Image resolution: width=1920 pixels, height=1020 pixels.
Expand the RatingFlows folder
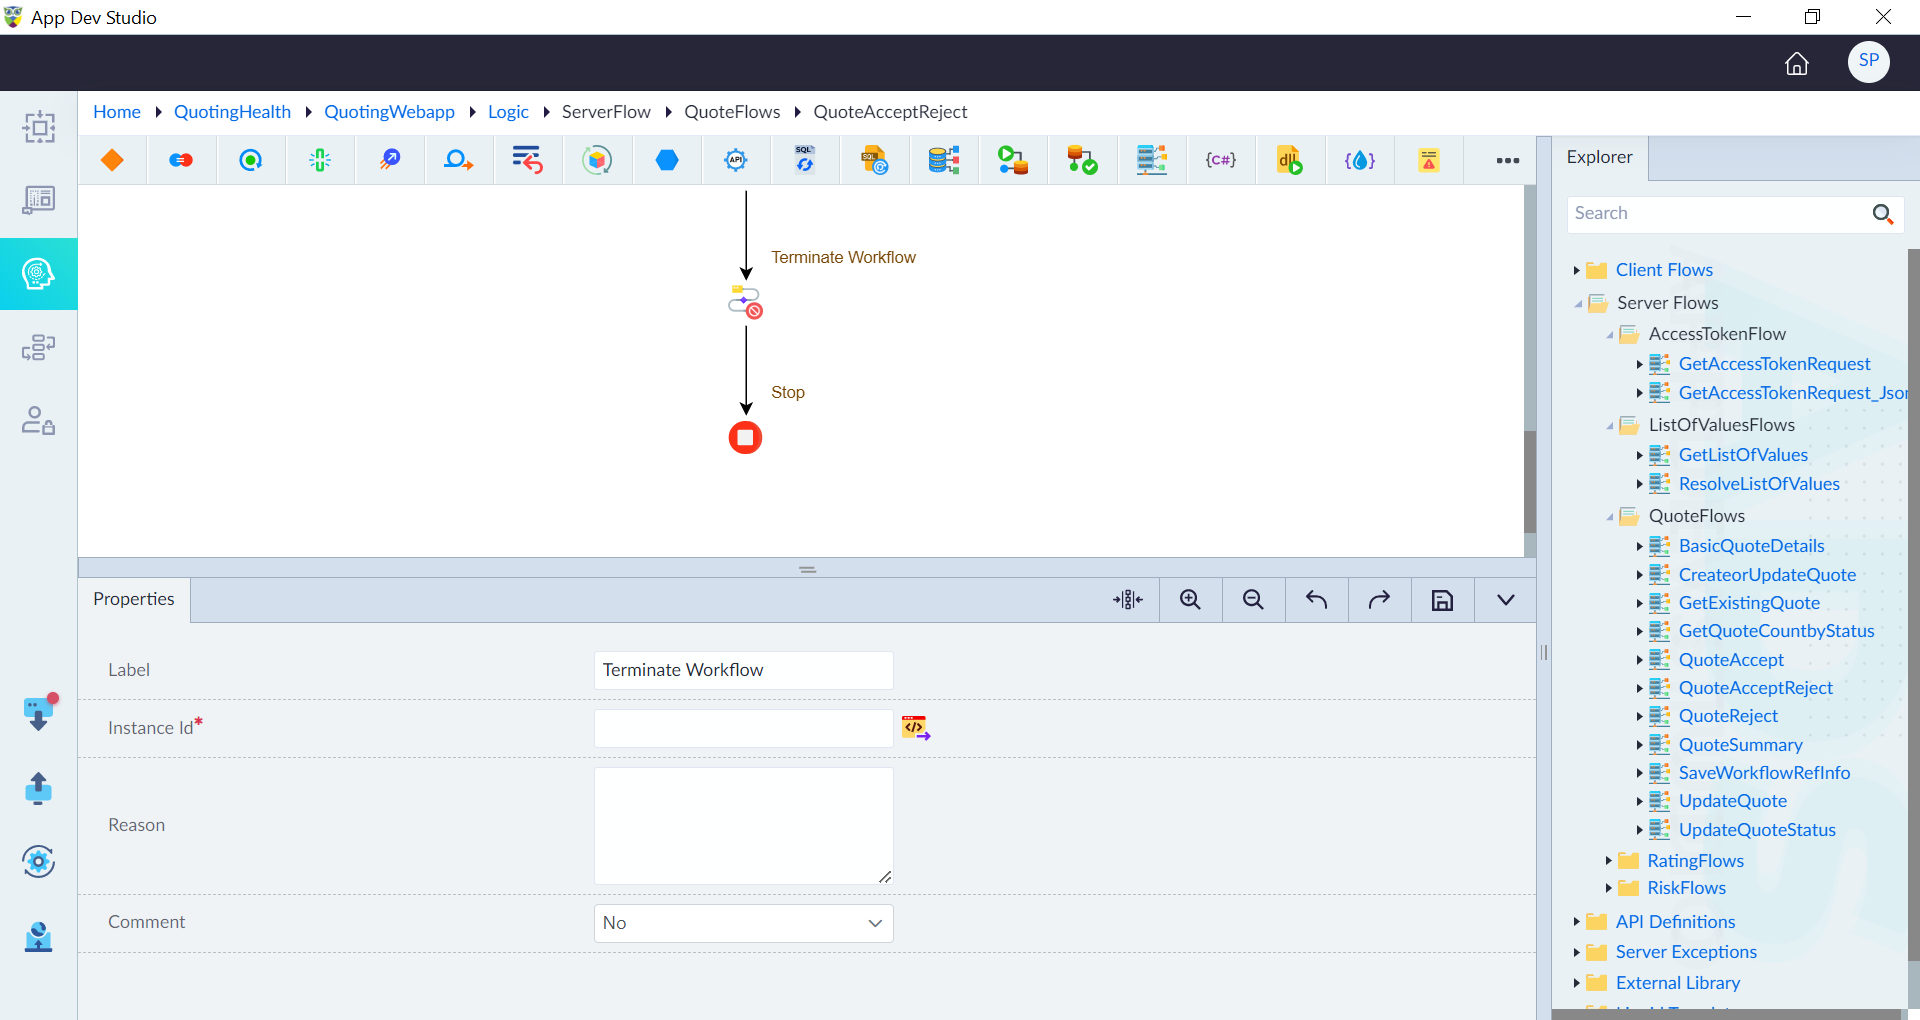(x=1608, y=861)
